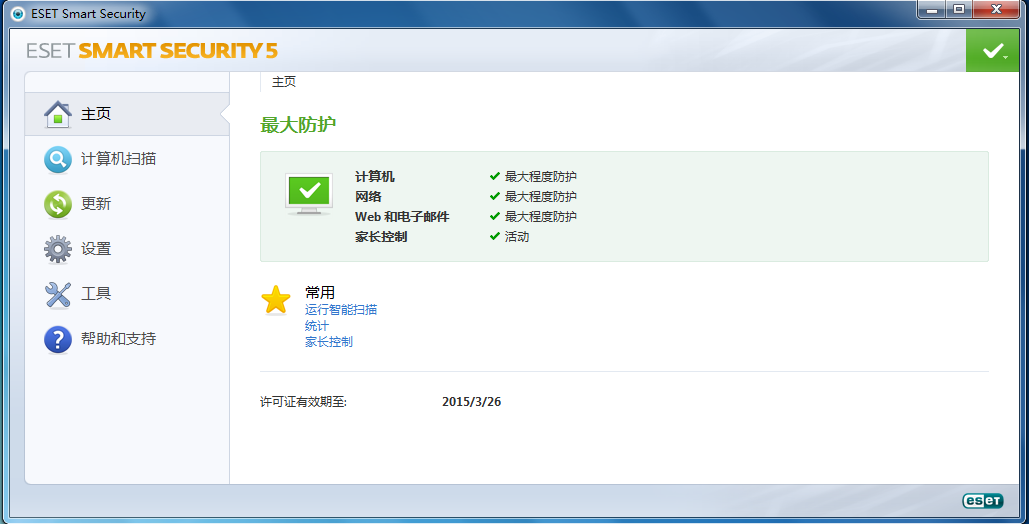Image resolution: width=1029 pixels, height=524 pixels.
Task: Click the green refresh icon for 更新
Action: 58,204
